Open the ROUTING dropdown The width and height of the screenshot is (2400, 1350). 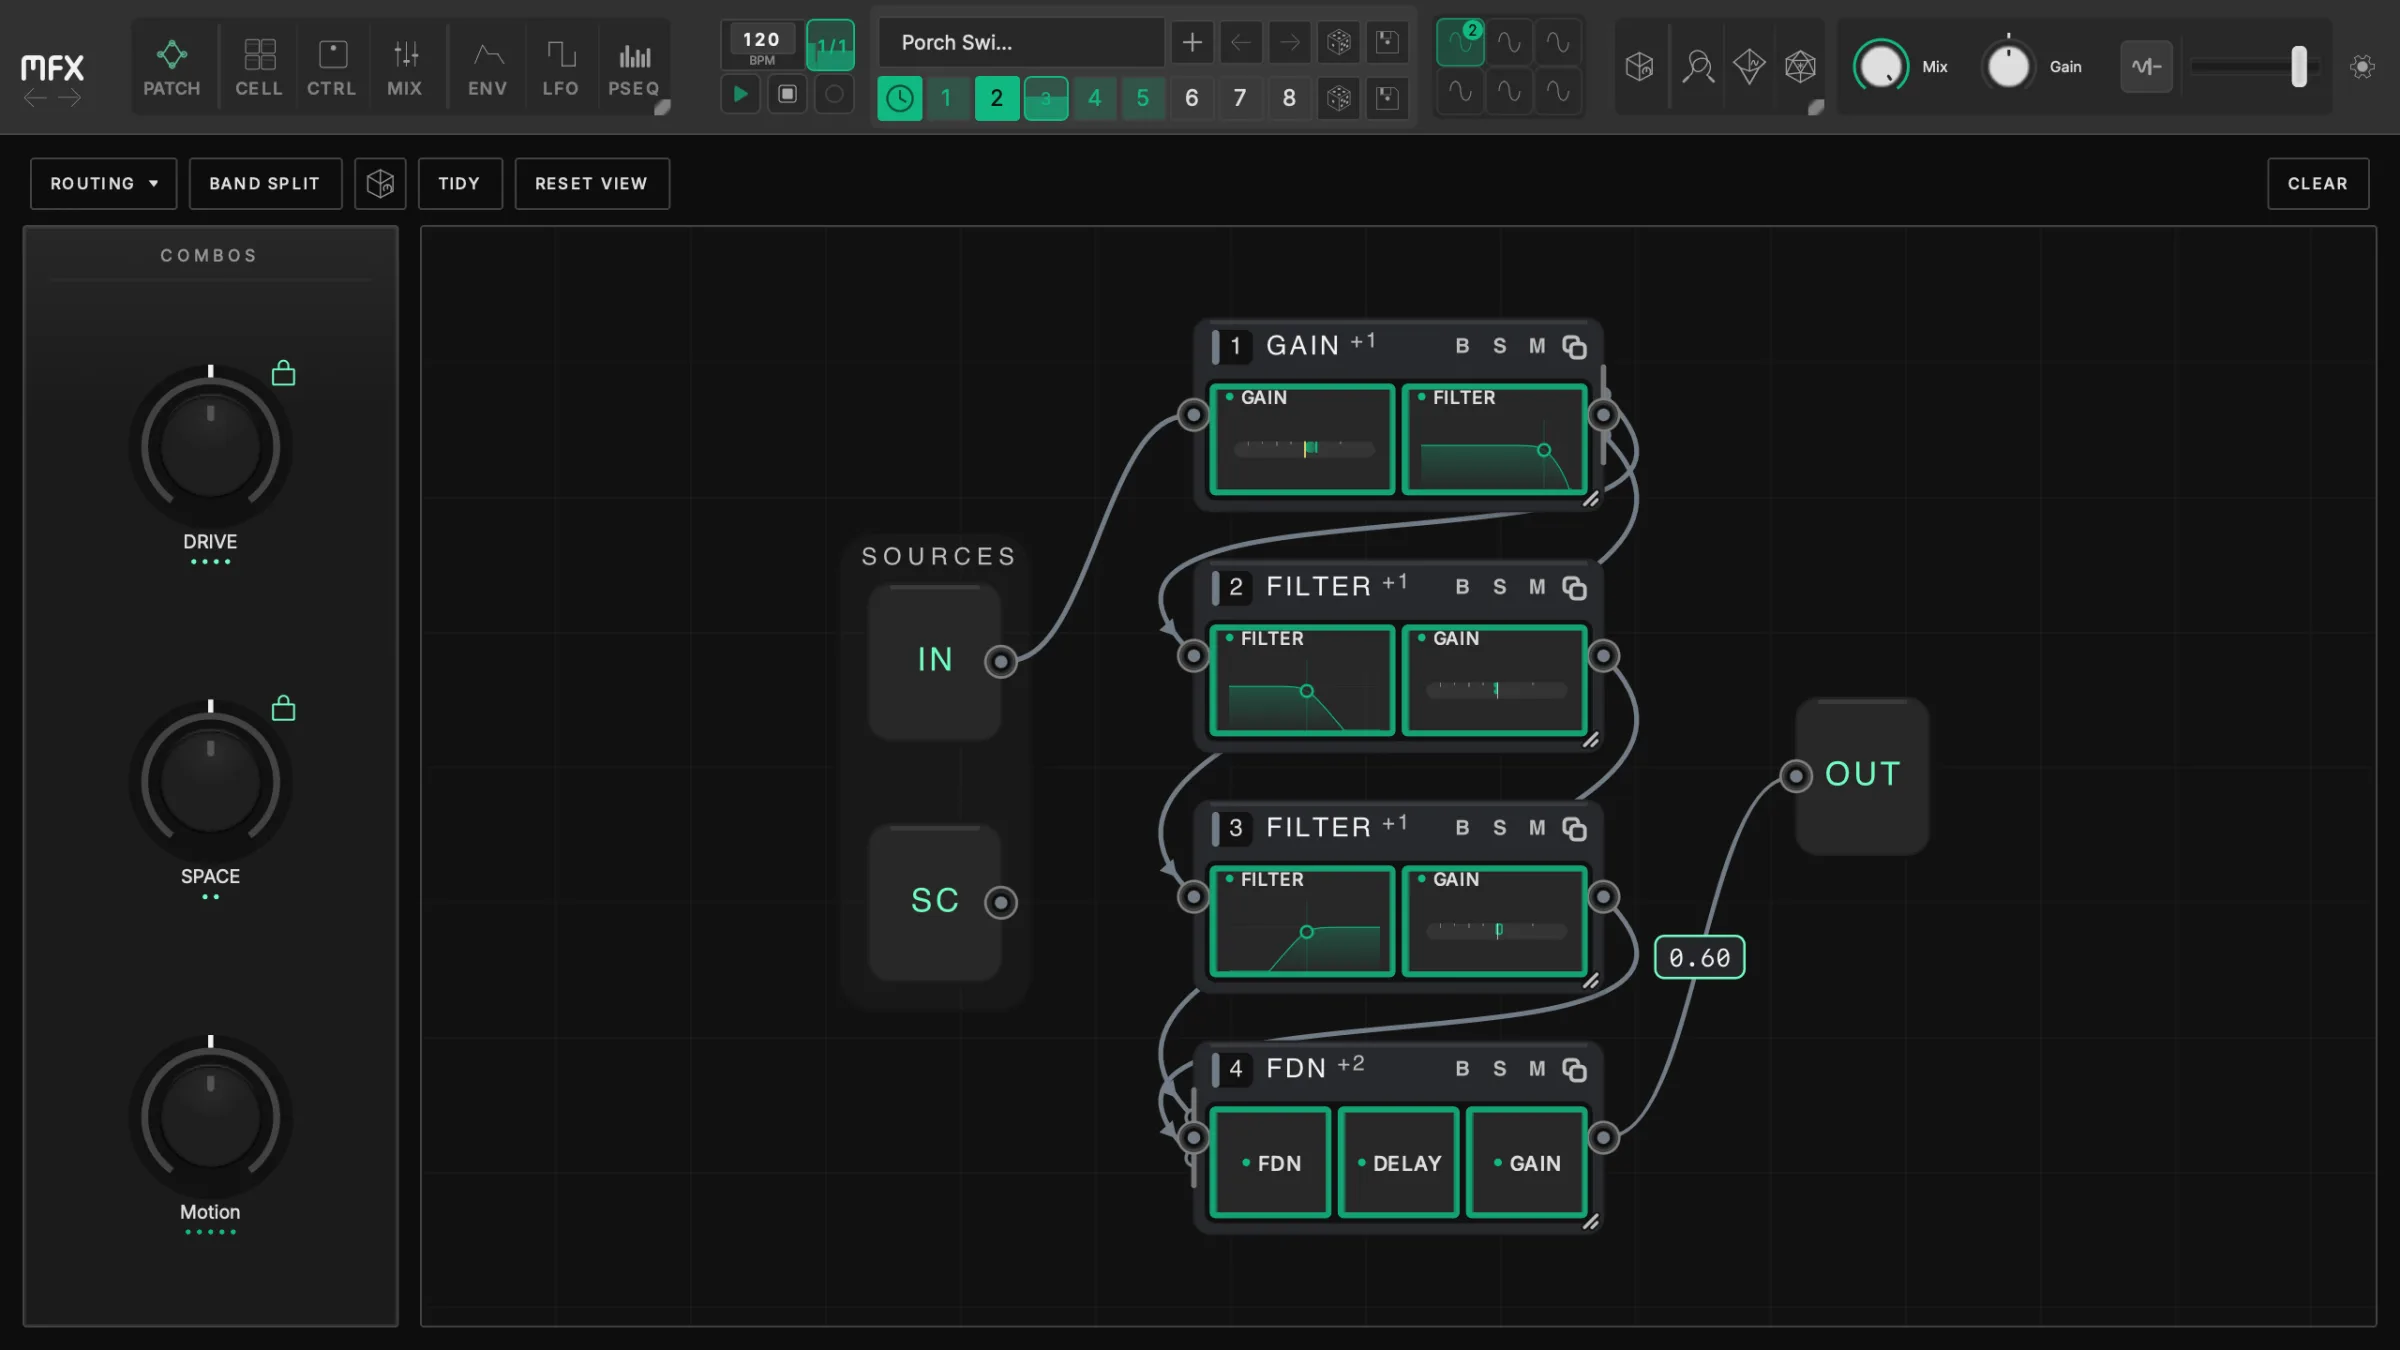(103, 184)
